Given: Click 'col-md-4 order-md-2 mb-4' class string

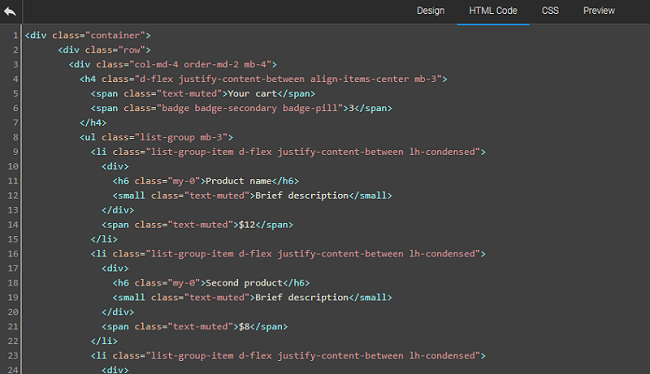Looking at the screenshot, I should pos(200,65).
